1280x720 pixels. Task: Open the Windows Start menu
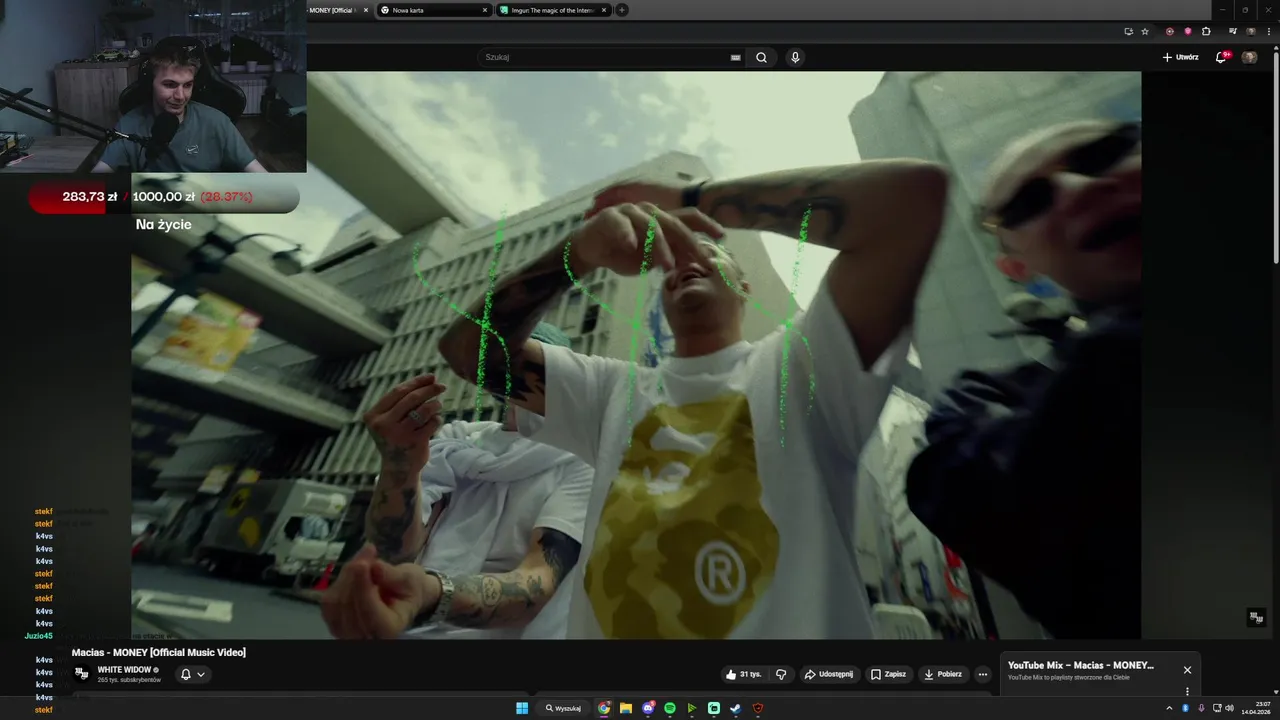click(522, 708)
